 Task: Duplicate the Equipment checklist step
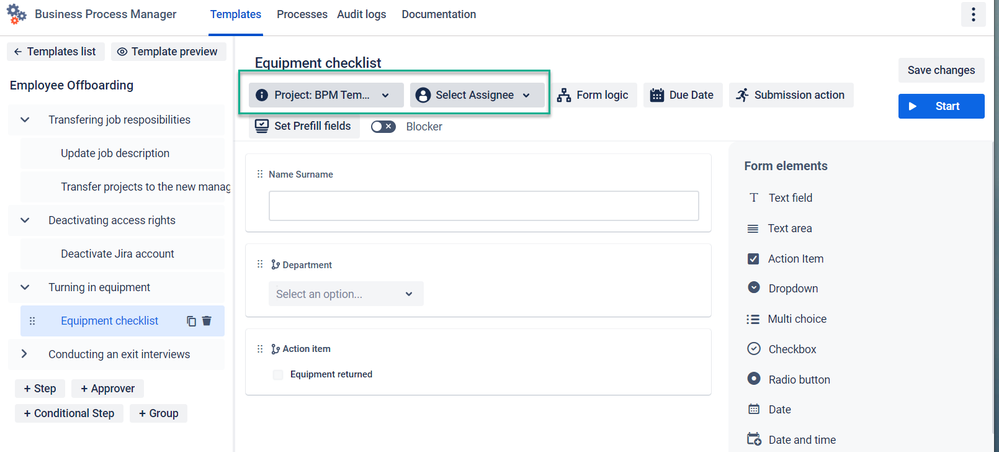point(191,321)
